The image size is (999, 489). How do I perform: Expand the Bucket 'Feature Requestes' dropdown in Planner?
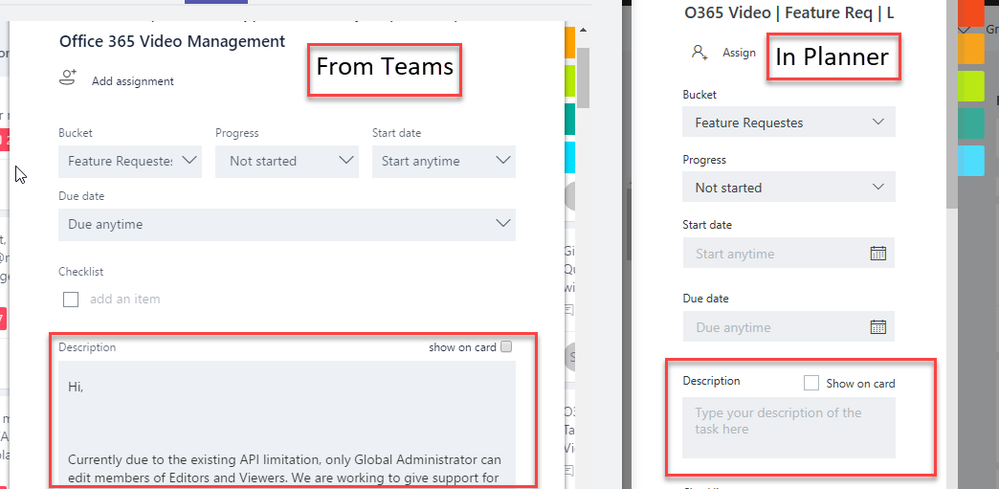[789, 122]
